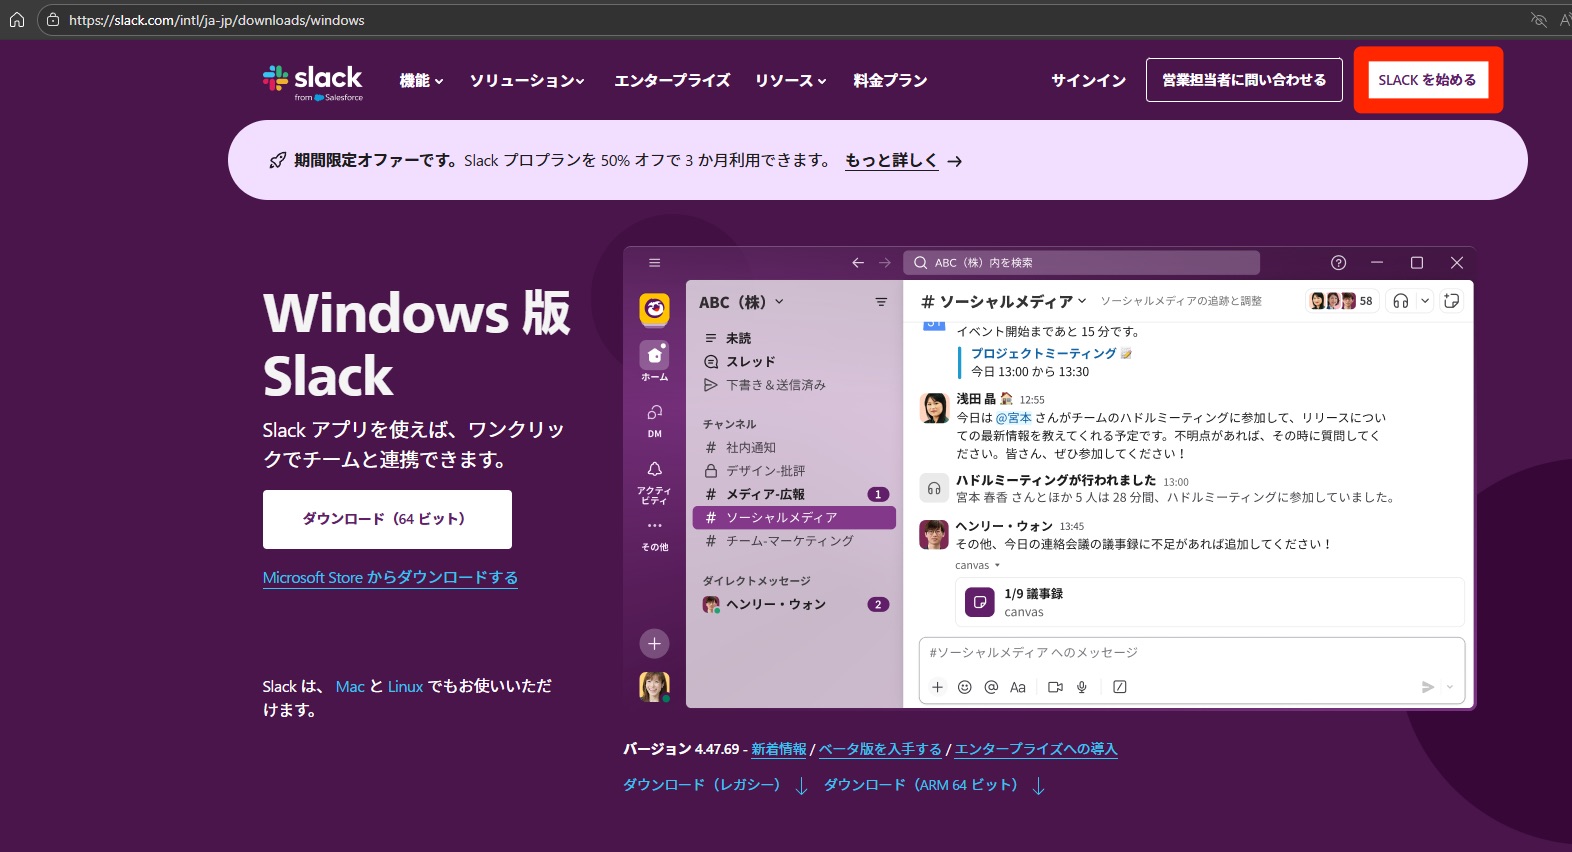Click the site info lock icon
The image size is (1572, 852).
click(x=53, y=20)
